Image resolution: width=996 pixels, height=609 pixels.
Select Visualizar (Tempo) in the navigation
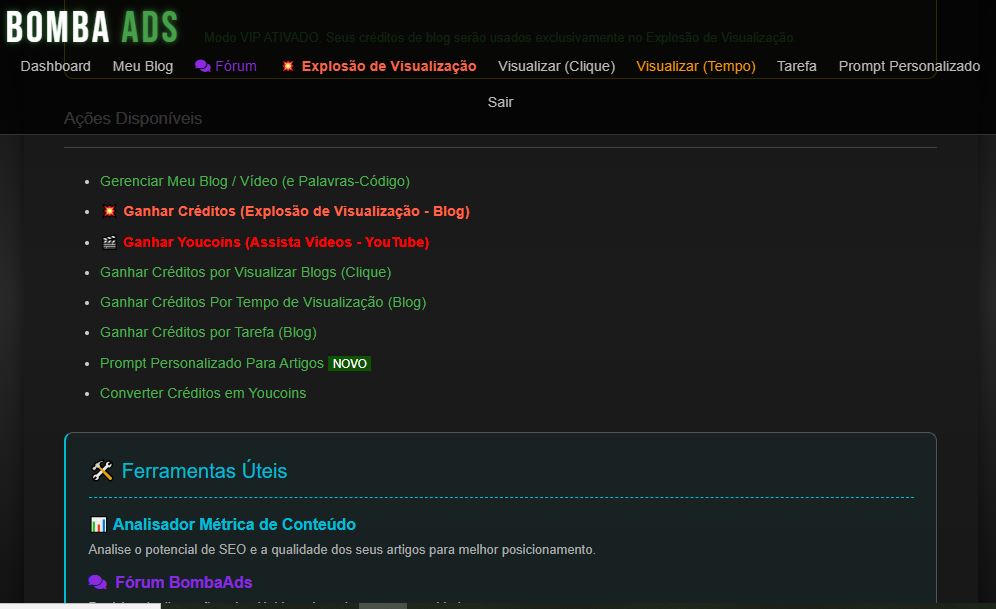696,66
